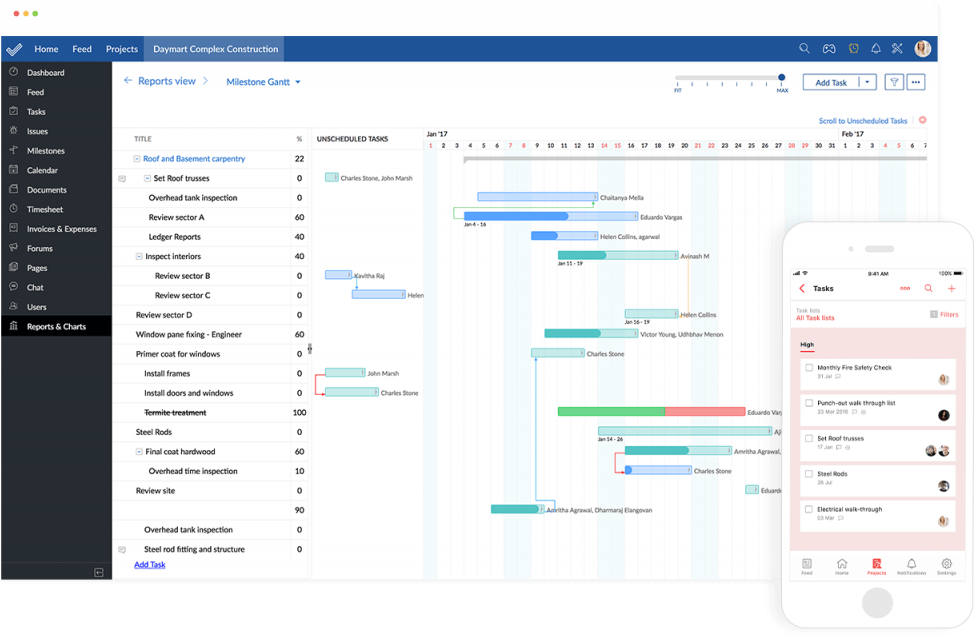This screenshot has width=974, height=638.
Task: Collapse the Roof and Basement carpentry group
Action: pyautogui.click(x=137, y=159)
